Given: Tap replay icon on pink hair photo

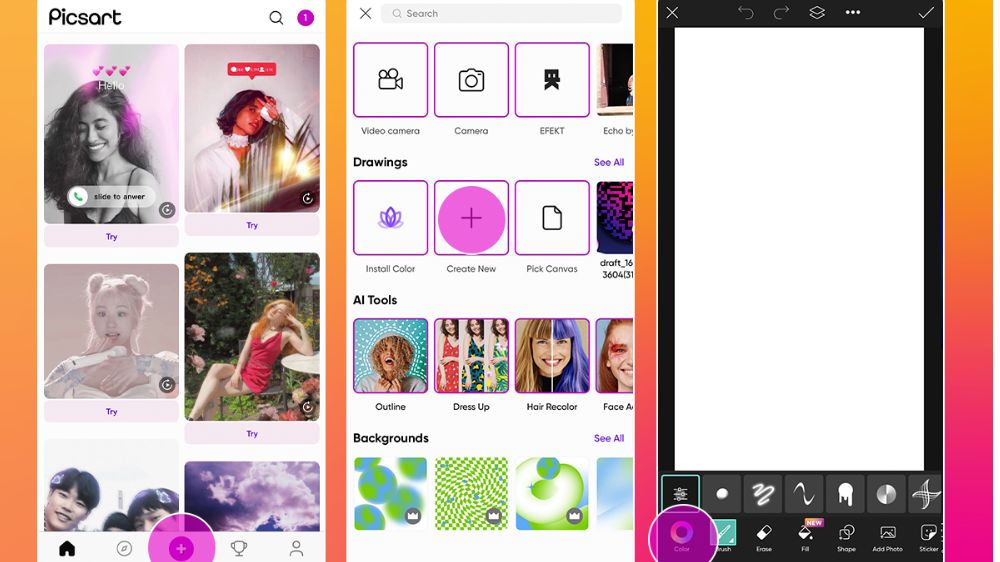Looking at the screenshot, I should (x=167, y=384).
